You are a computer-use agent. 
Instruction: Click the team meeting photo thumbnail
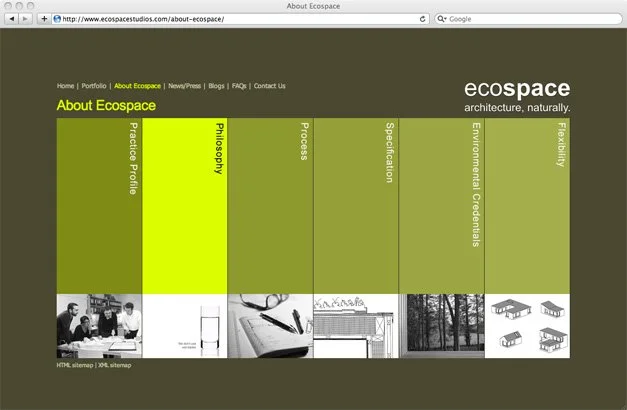[x=99, y=326]
